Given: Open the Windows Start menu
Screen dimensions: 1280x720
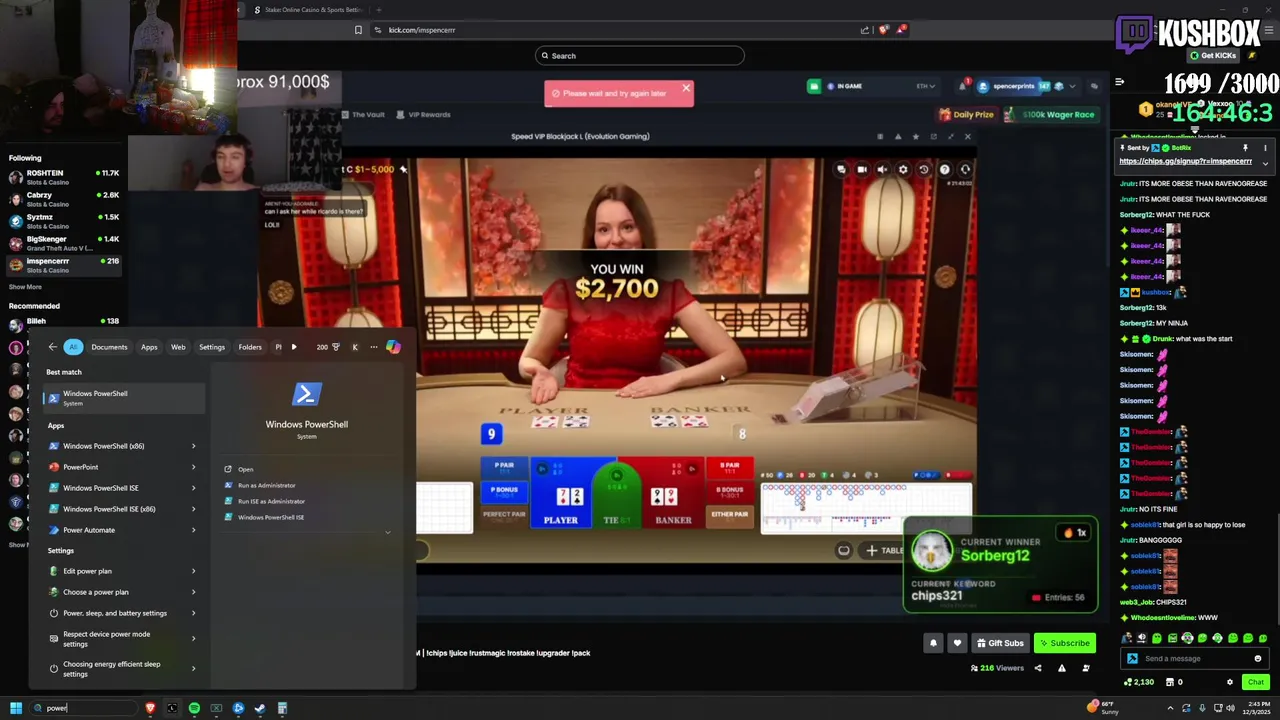Looking at the screenshot, I should pos(16,708).
